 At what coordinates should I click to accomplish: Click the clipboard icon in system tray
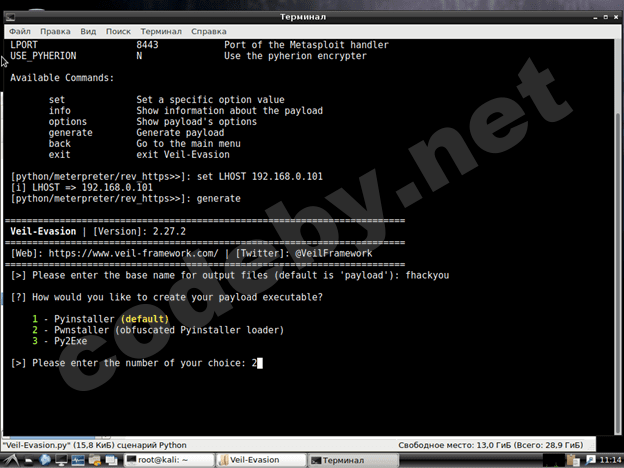[573, 460]
